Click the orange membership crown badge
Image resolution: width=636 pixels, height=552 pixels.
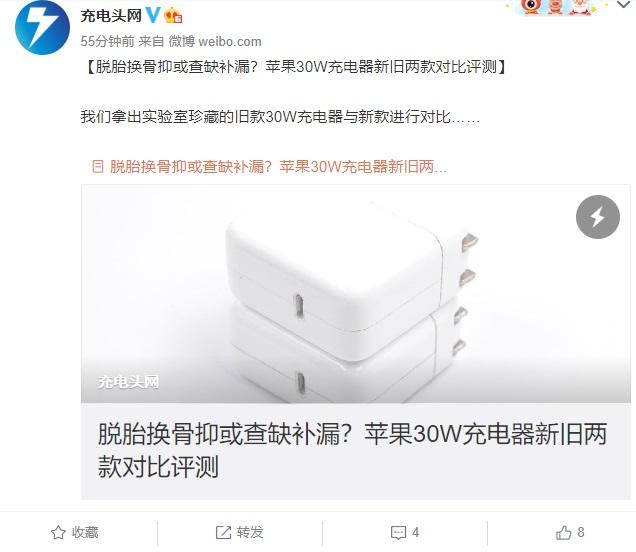(x=173, y=16)
